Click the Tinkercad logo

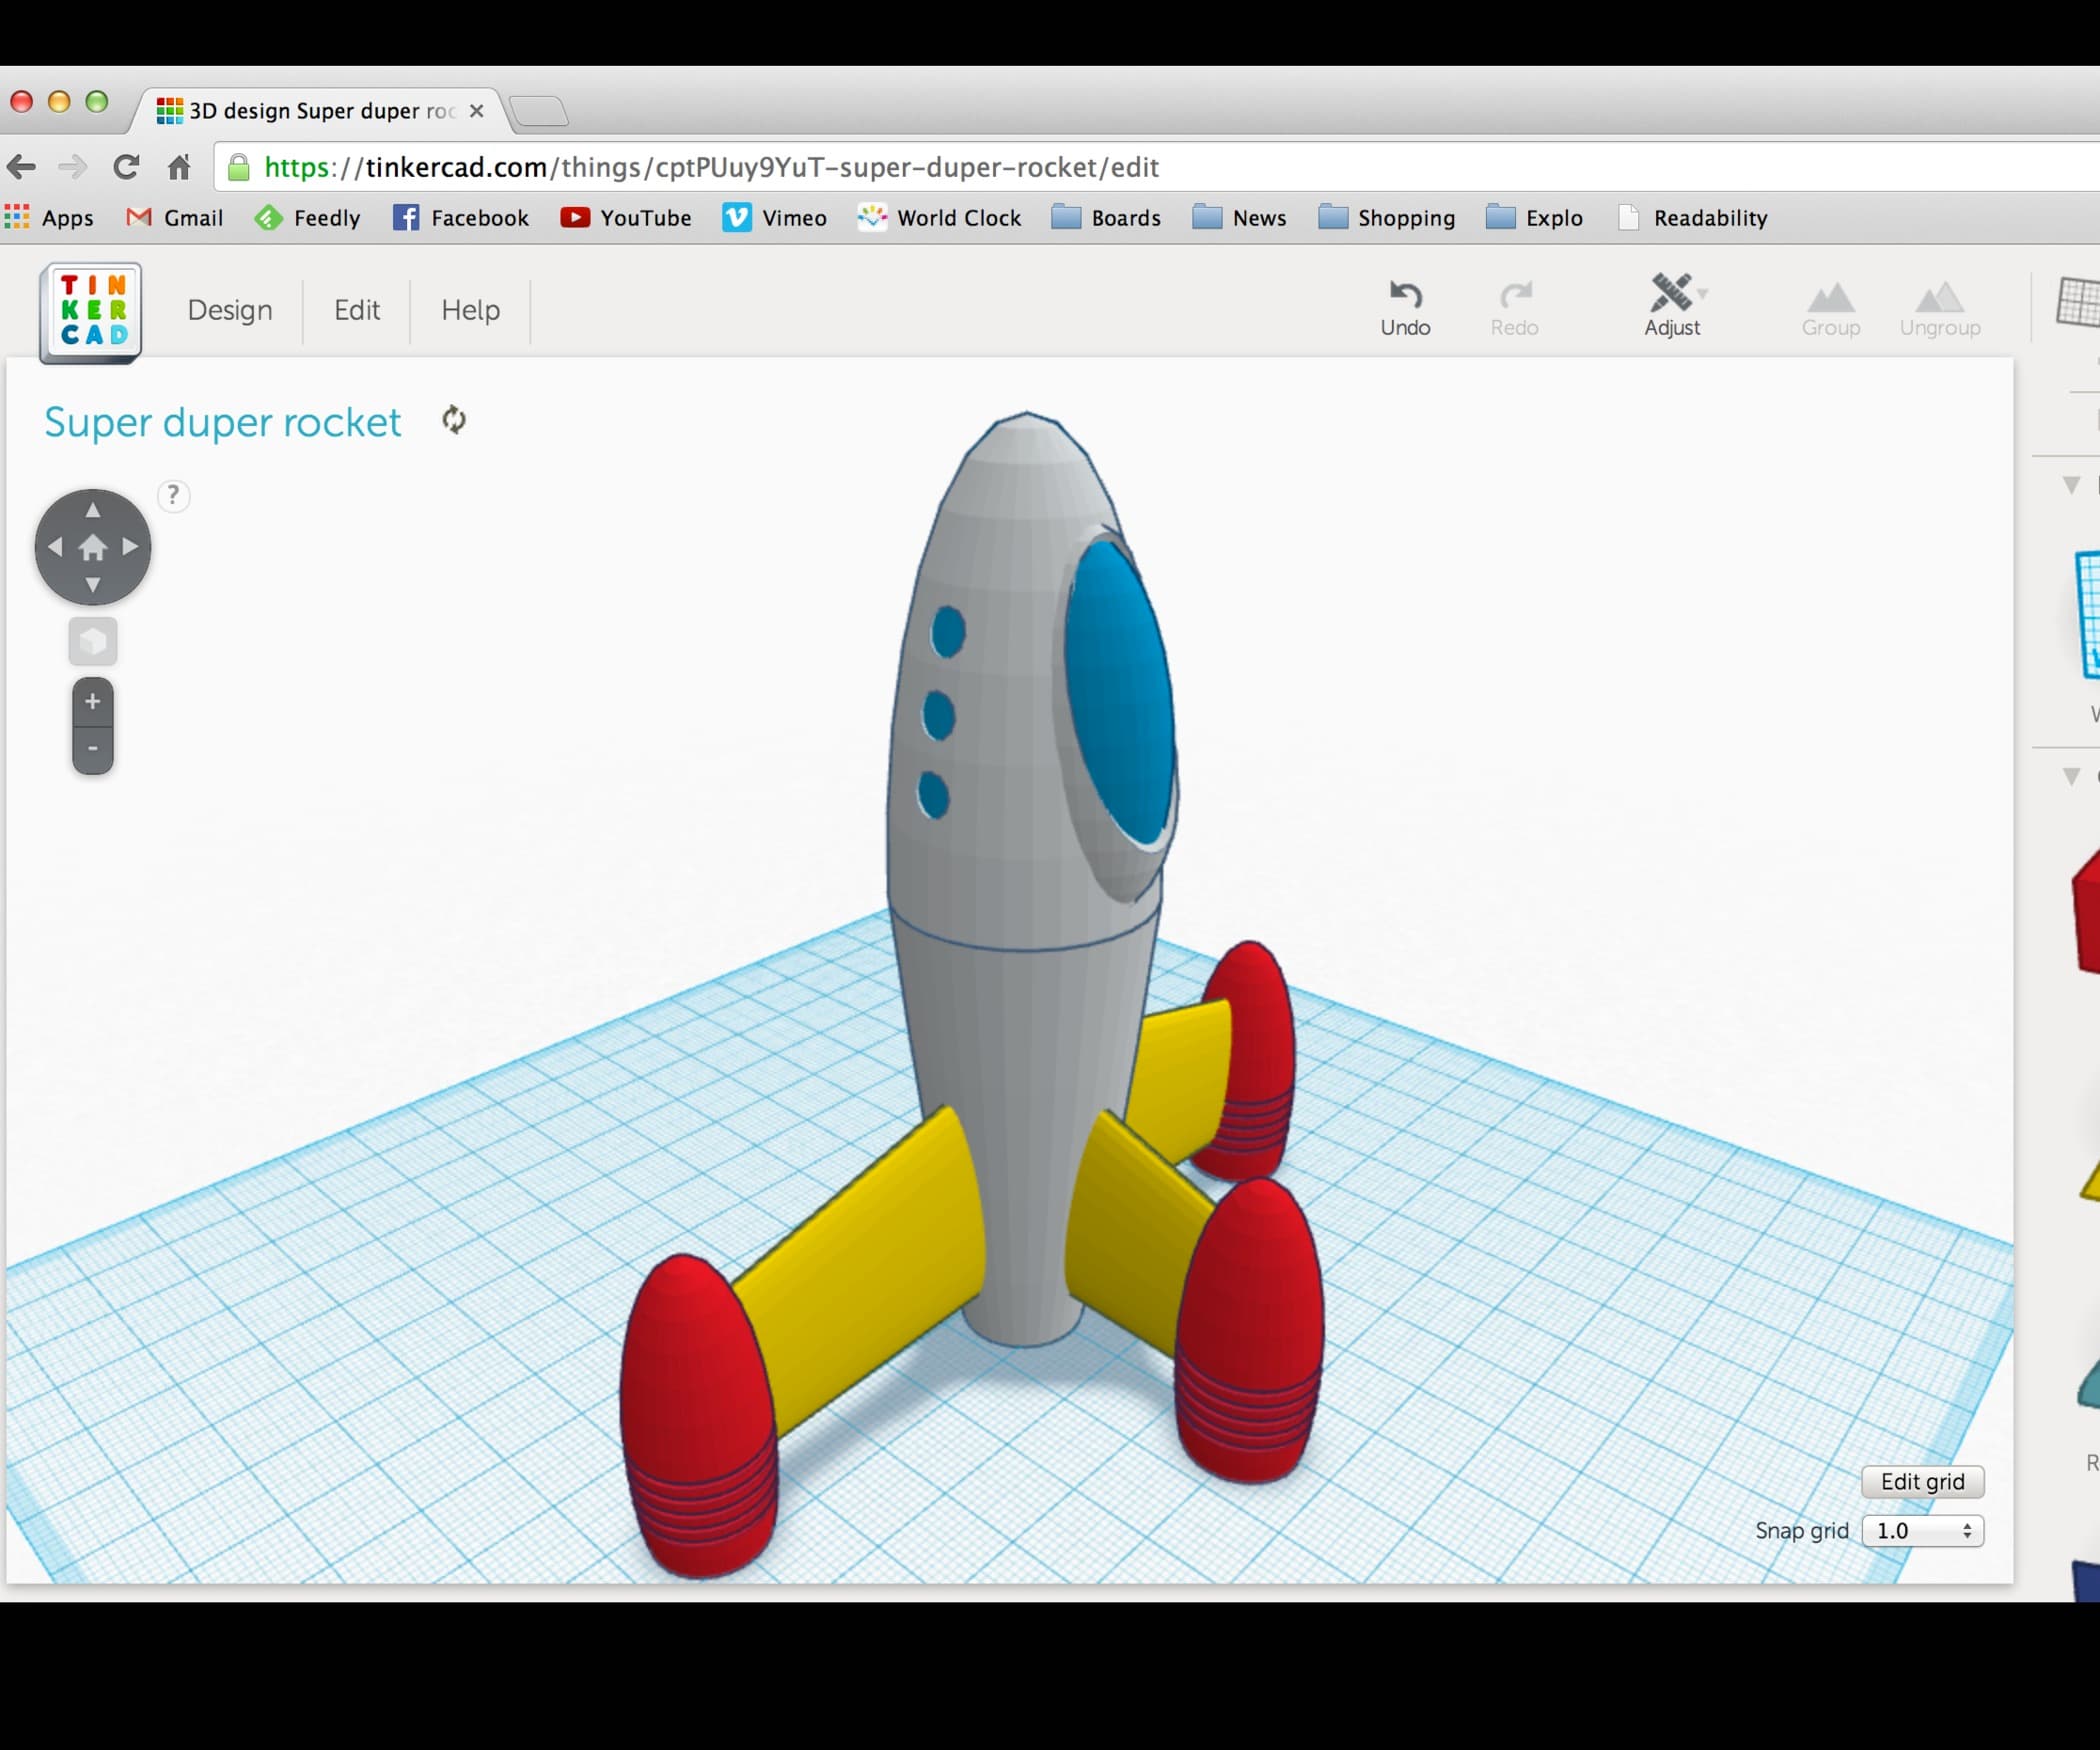(90, 310)
